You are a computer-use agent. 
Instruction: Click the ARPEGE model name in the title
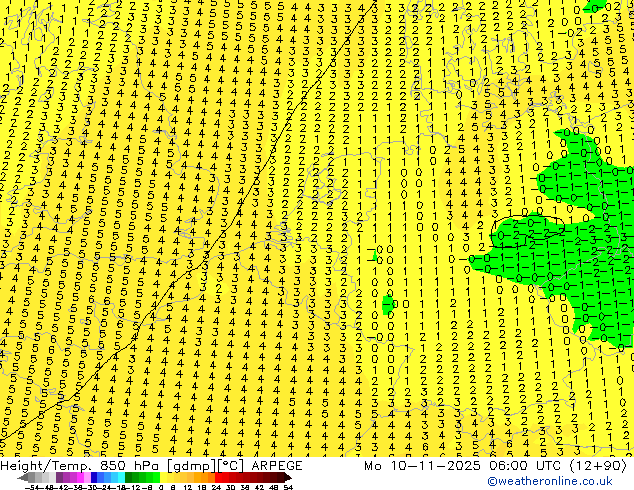(x=277, y=466)
